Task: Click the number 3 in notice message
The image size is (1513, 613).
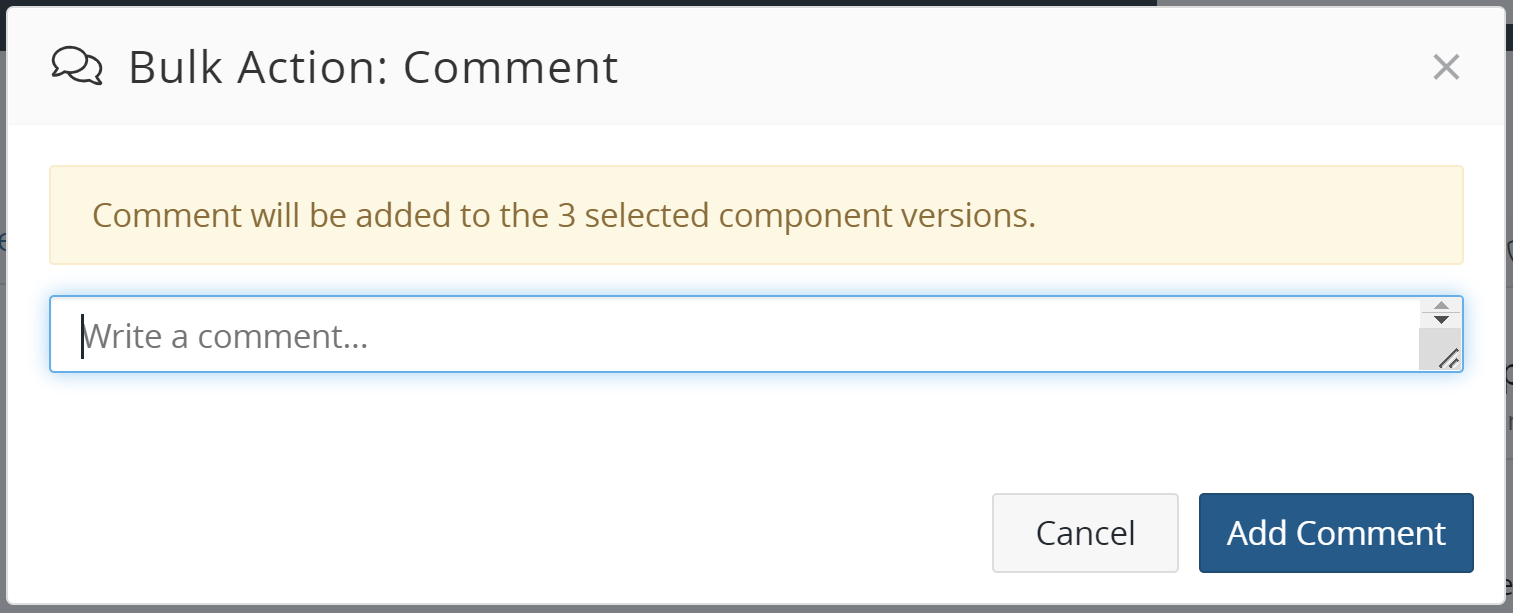Action: point(567,215)
